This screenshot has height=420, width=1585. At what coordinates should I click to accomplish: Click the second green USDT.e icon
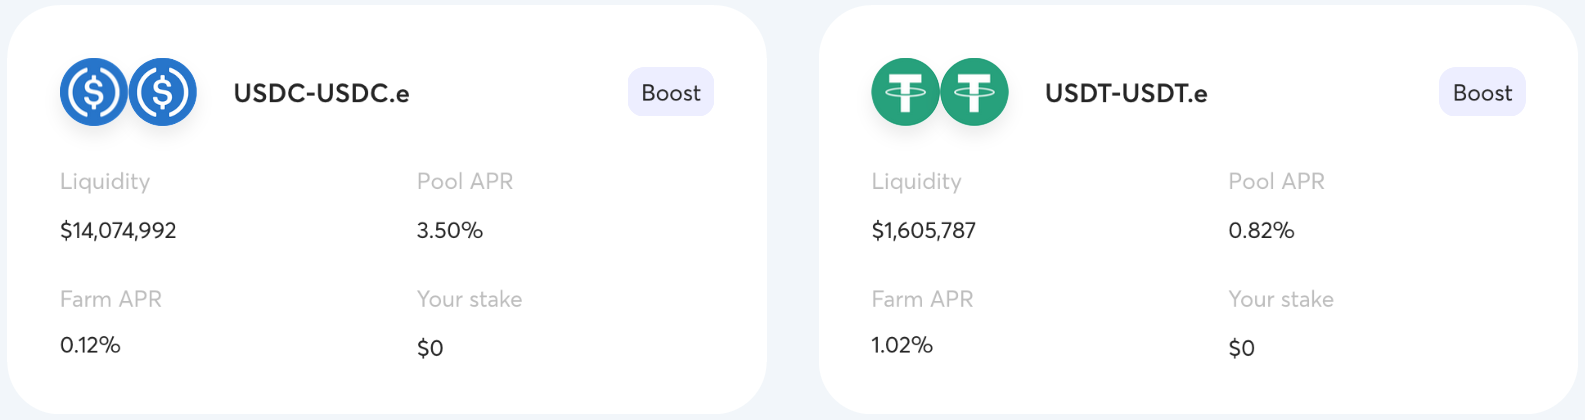974,92
